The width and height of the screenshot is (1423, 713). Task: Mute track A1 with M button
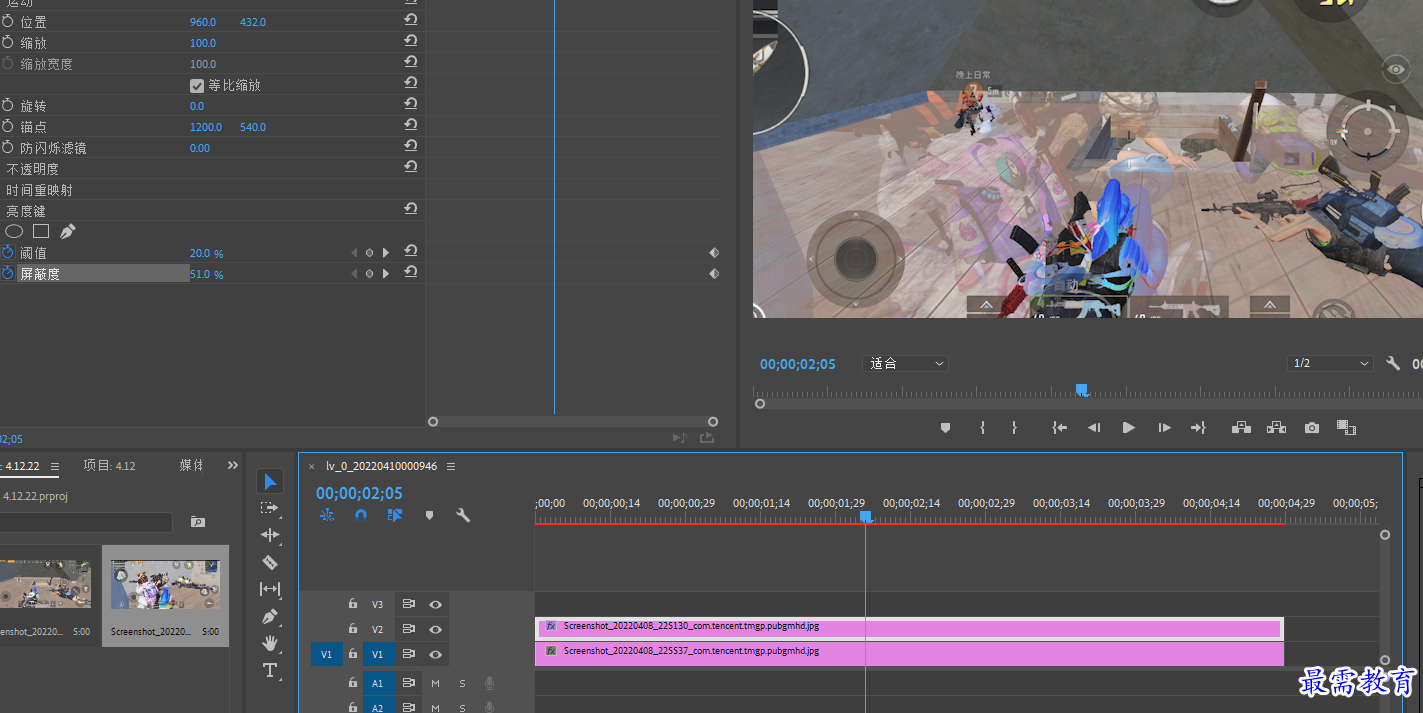coord(435,683)
